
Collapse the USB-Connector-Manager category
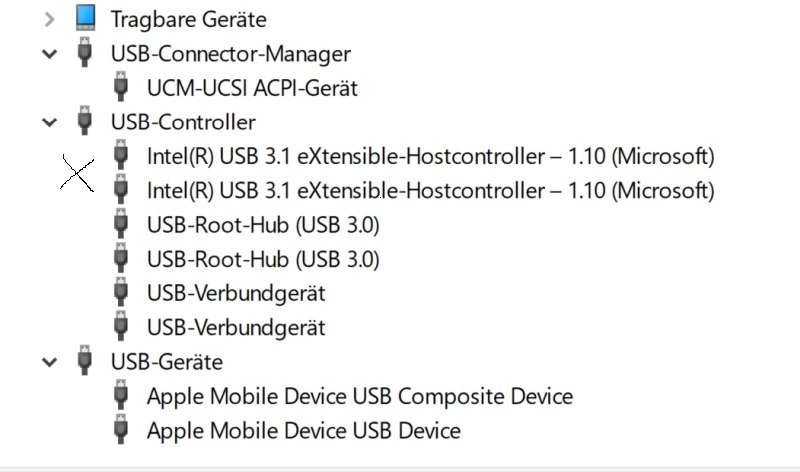(x=49, y=54)
